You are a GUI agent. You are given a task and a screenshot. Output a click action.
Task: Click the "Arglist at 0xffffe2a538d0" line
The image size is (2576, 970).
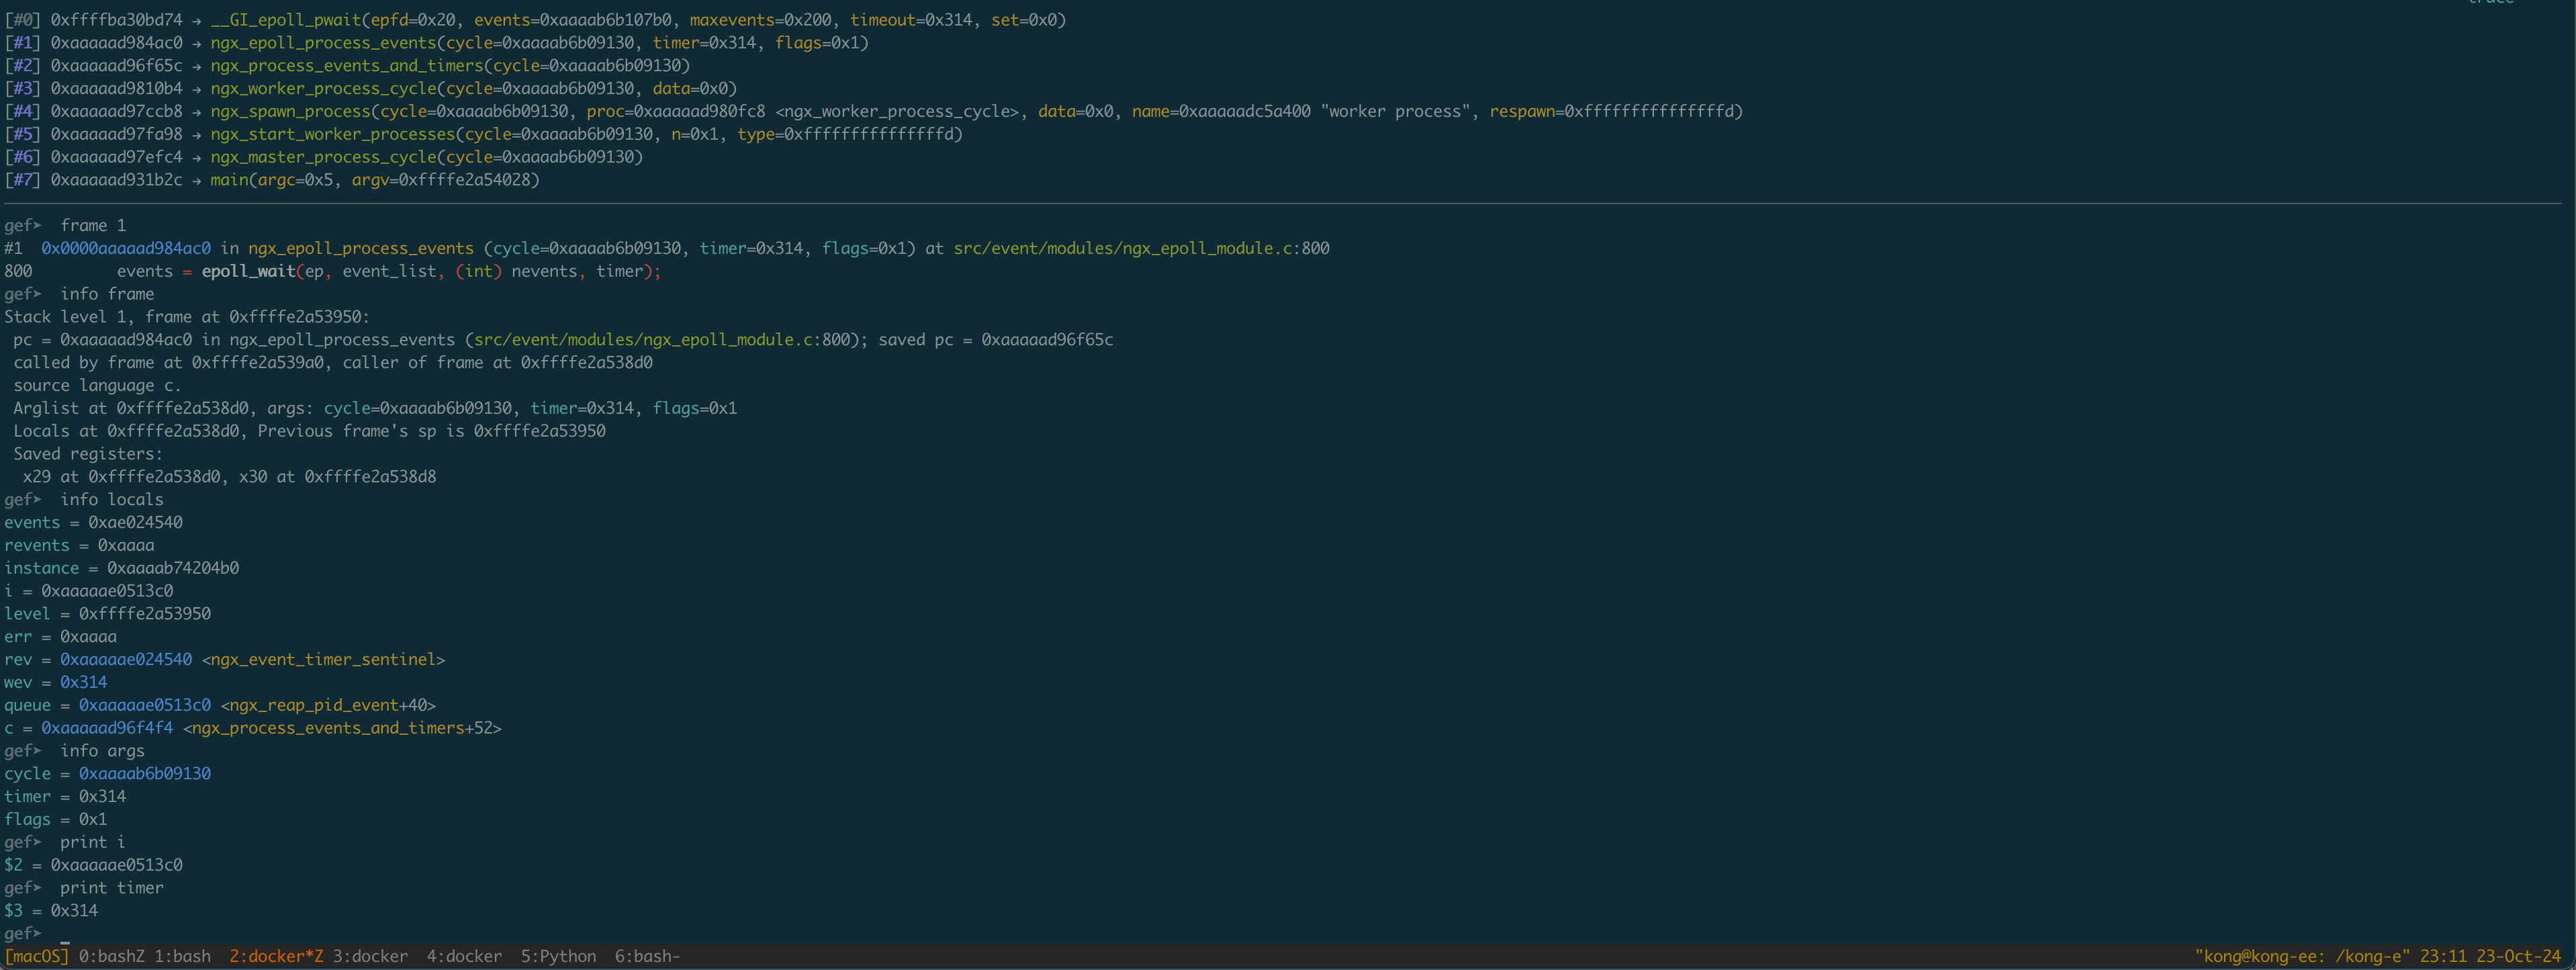click(x=375, y=409)
